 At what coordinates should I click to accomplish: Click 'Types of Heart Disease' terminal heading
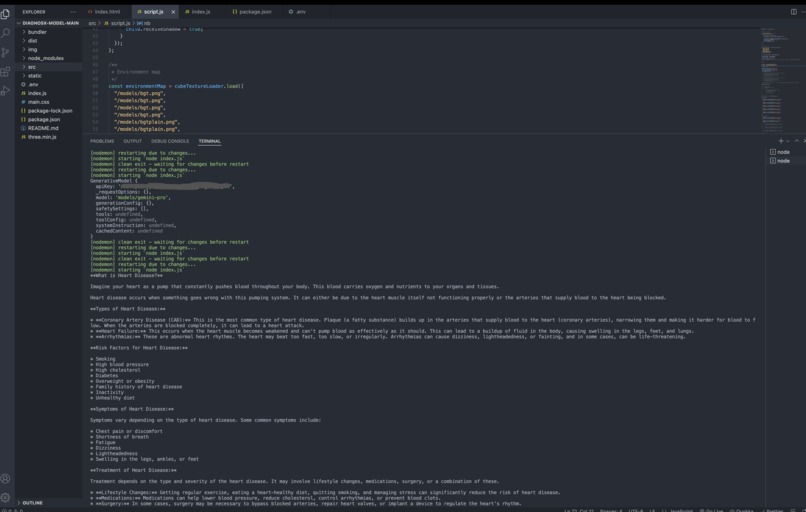(127, 309)
